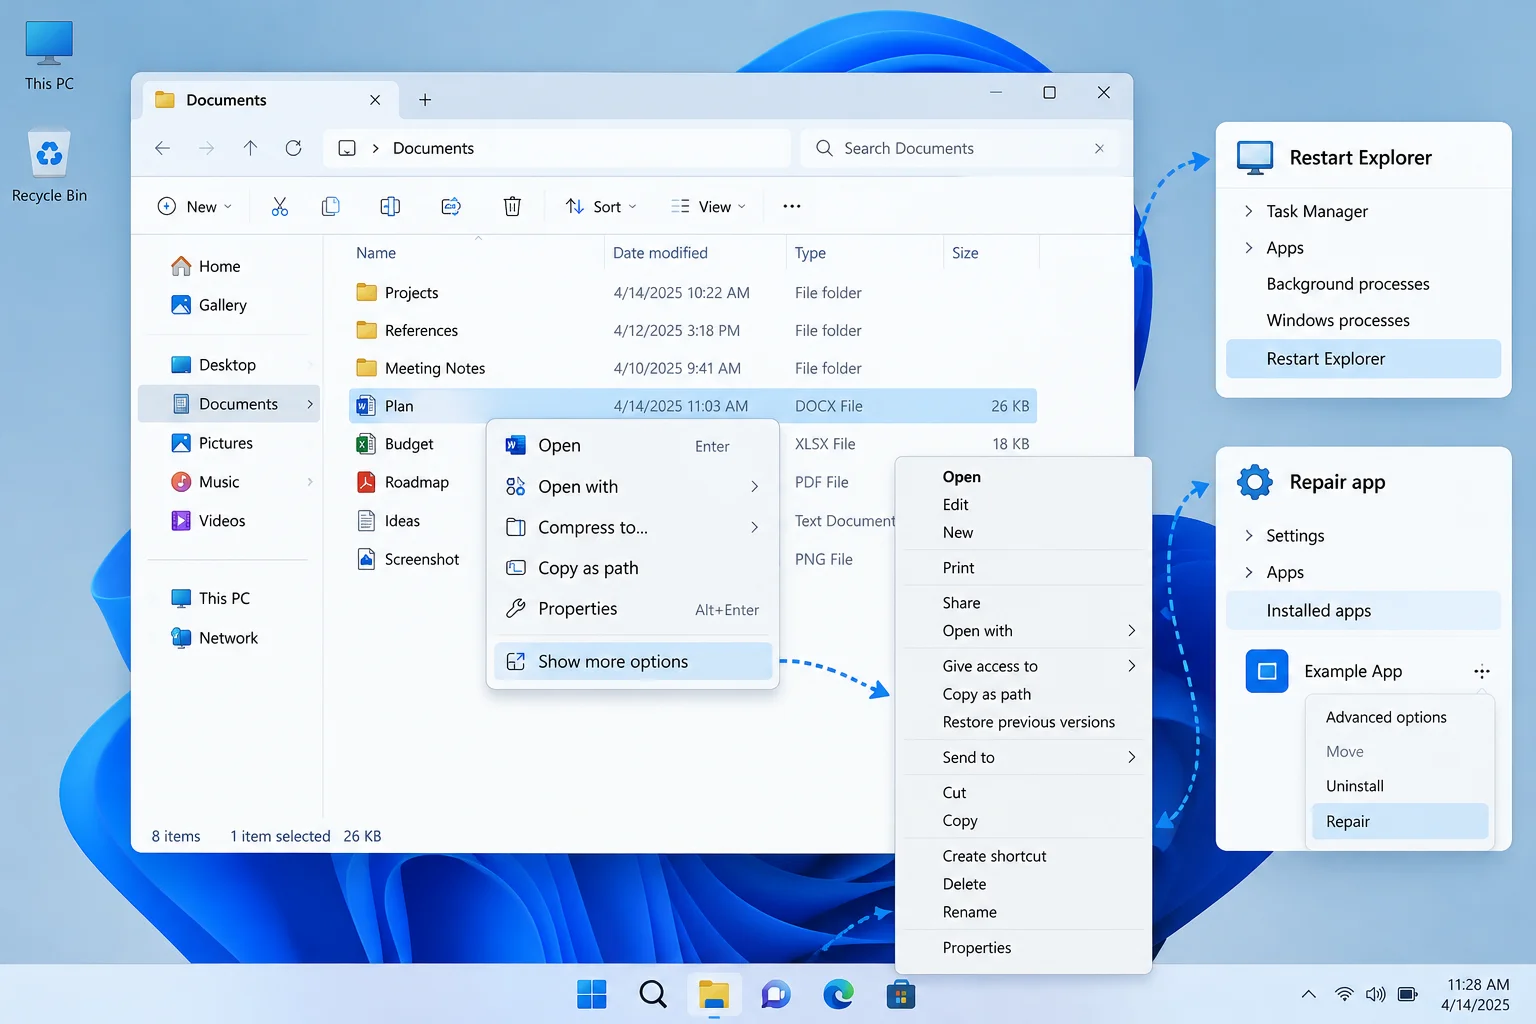The image size is (1536, 1024).
Task: Choose Repair in Example App menu
Action: click(x=1400, y=822)
